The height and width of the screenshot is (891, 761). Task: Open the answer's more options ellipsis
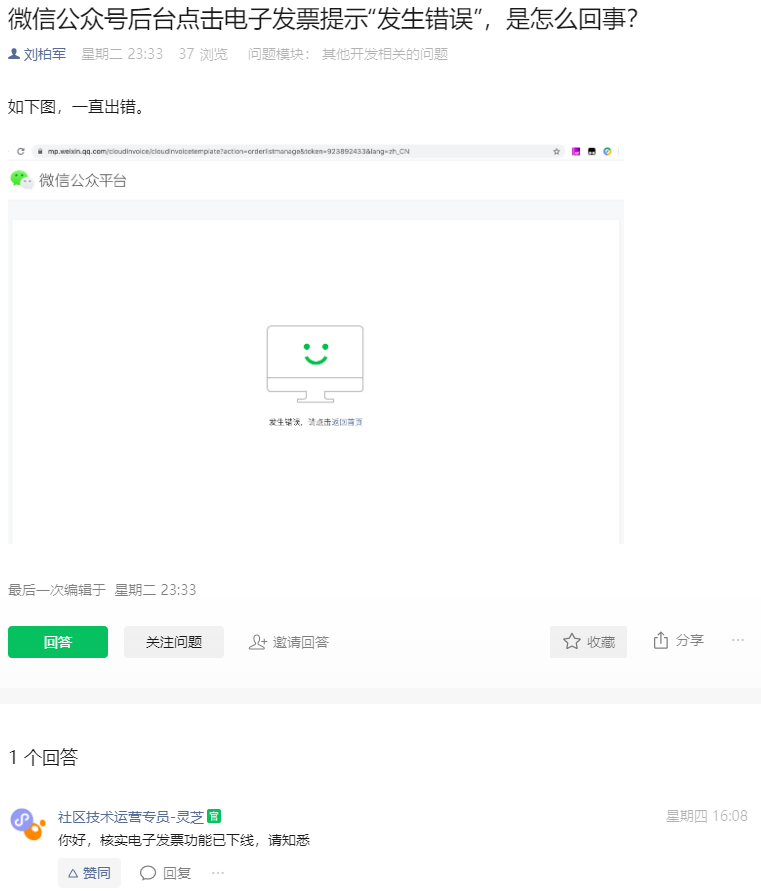click(x=218, y=873)
